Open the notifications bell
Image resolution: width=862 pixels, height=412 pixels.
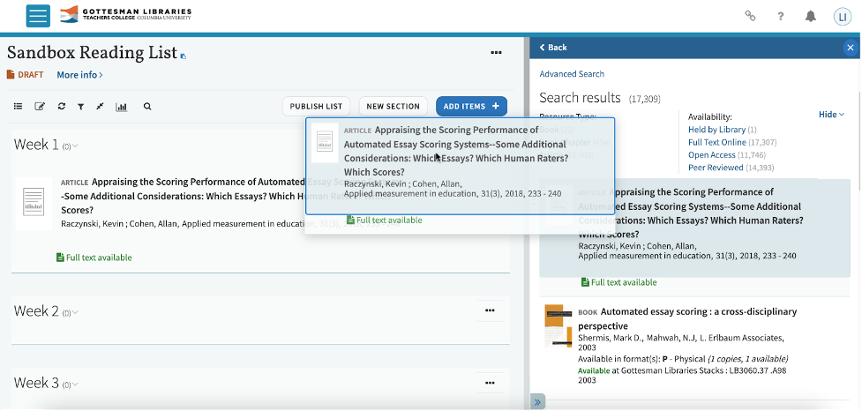point(810,17)
